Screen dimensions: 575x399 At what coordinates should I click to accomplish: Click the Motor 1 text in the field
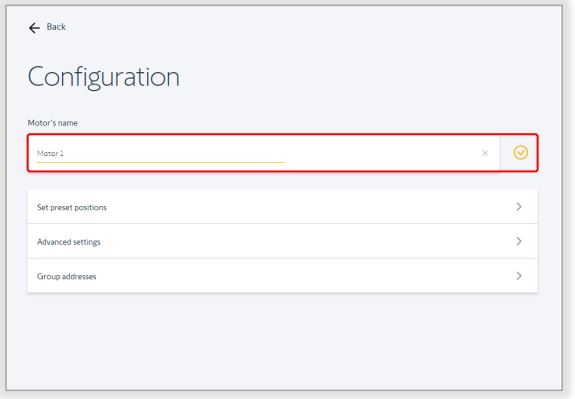(x=50, y=153)
